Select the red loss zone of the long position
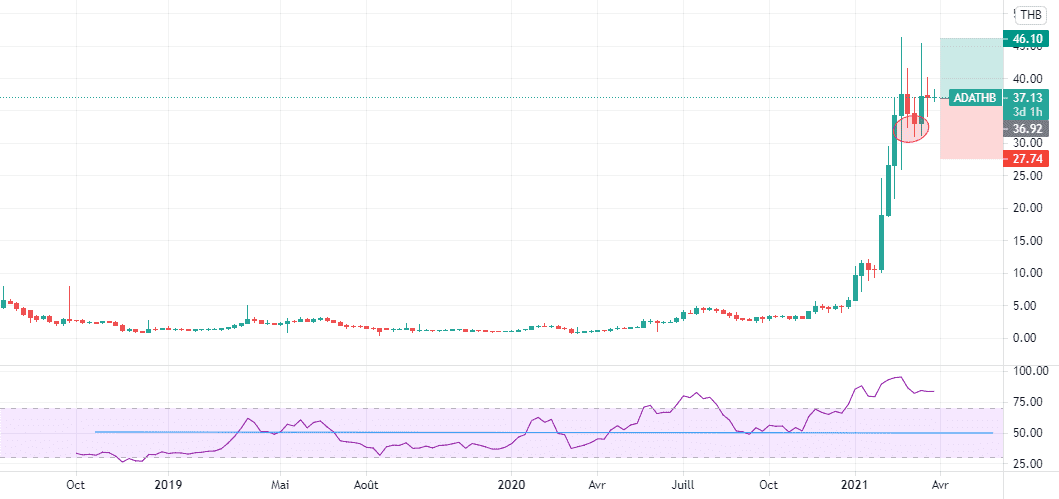Screen dimensions: 1059x499 click(x=972, y=129)
